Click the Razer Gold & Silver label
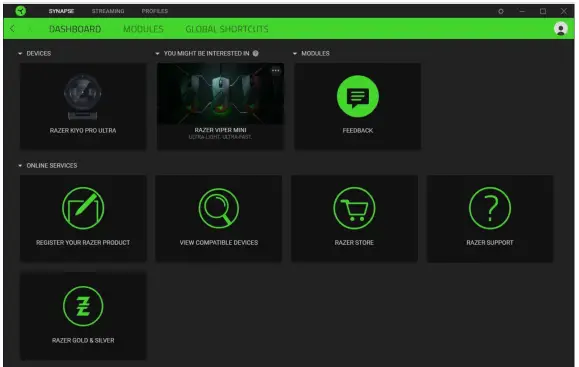This screenshot has width=579, height=367. tap(83, 340)
